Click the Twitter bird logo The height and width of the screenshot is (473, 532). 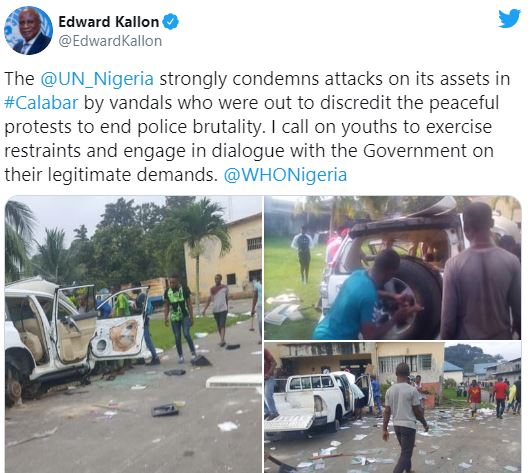[x=509, y=18]
